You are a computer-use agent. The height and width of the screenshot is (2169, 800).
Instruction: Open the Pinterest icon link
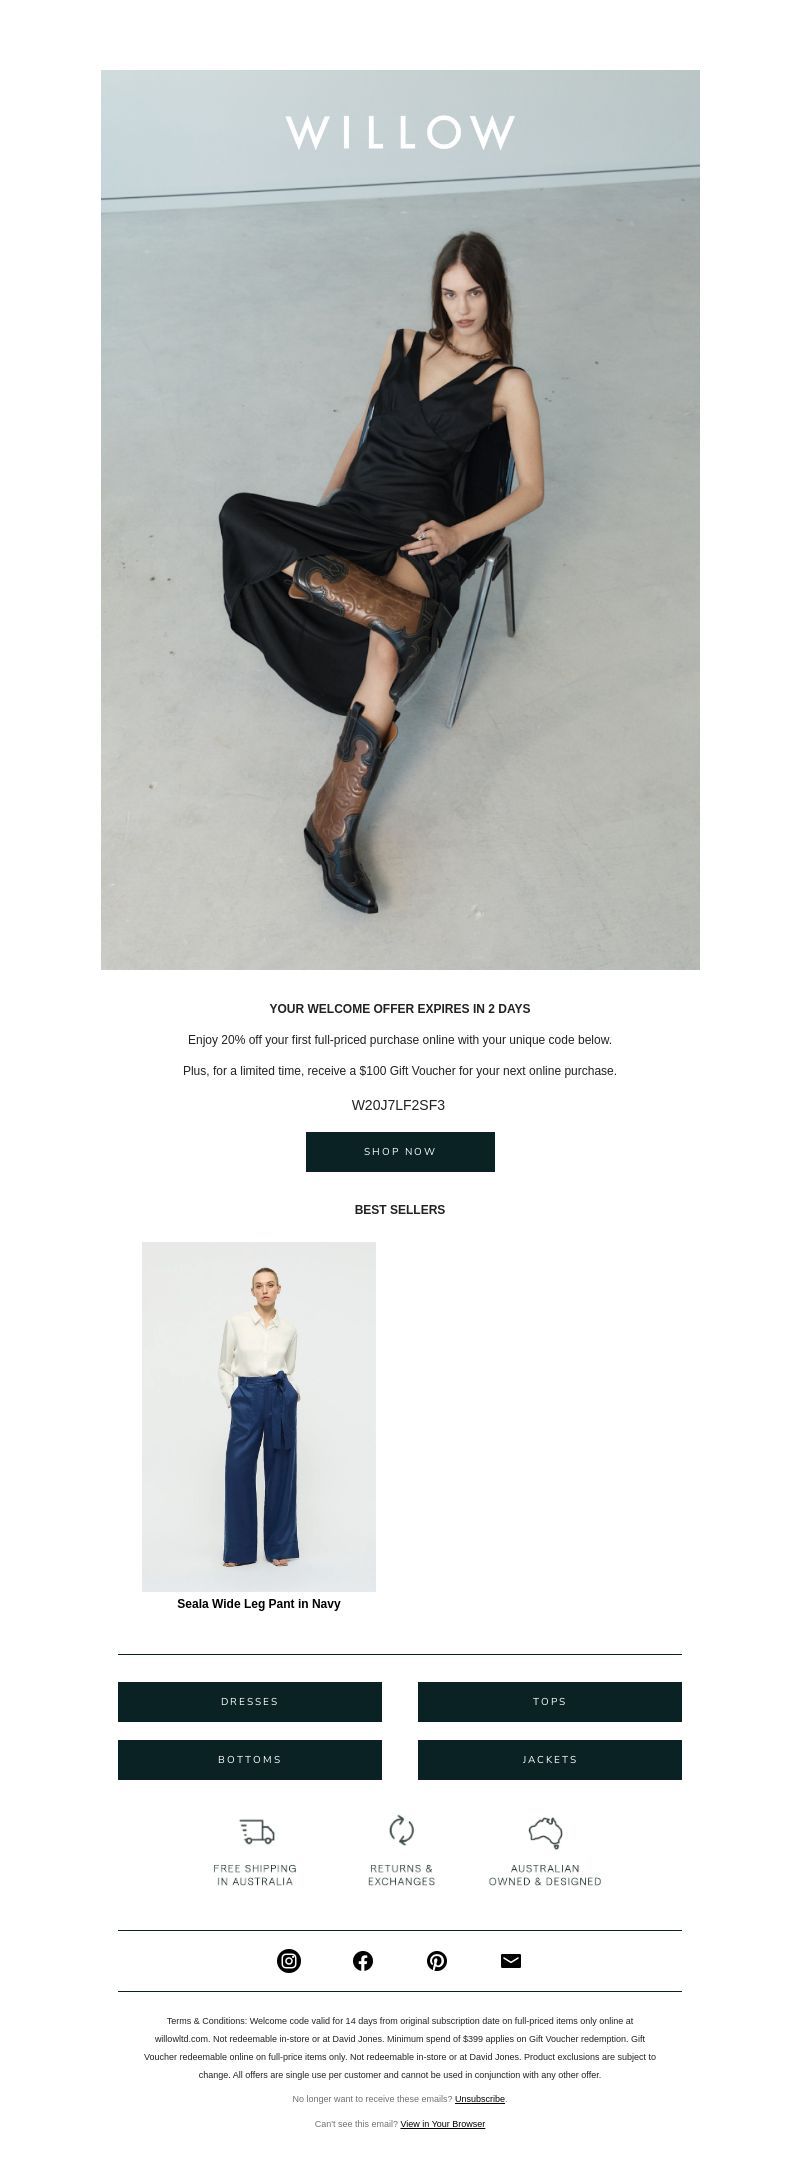coord(437,1961)
